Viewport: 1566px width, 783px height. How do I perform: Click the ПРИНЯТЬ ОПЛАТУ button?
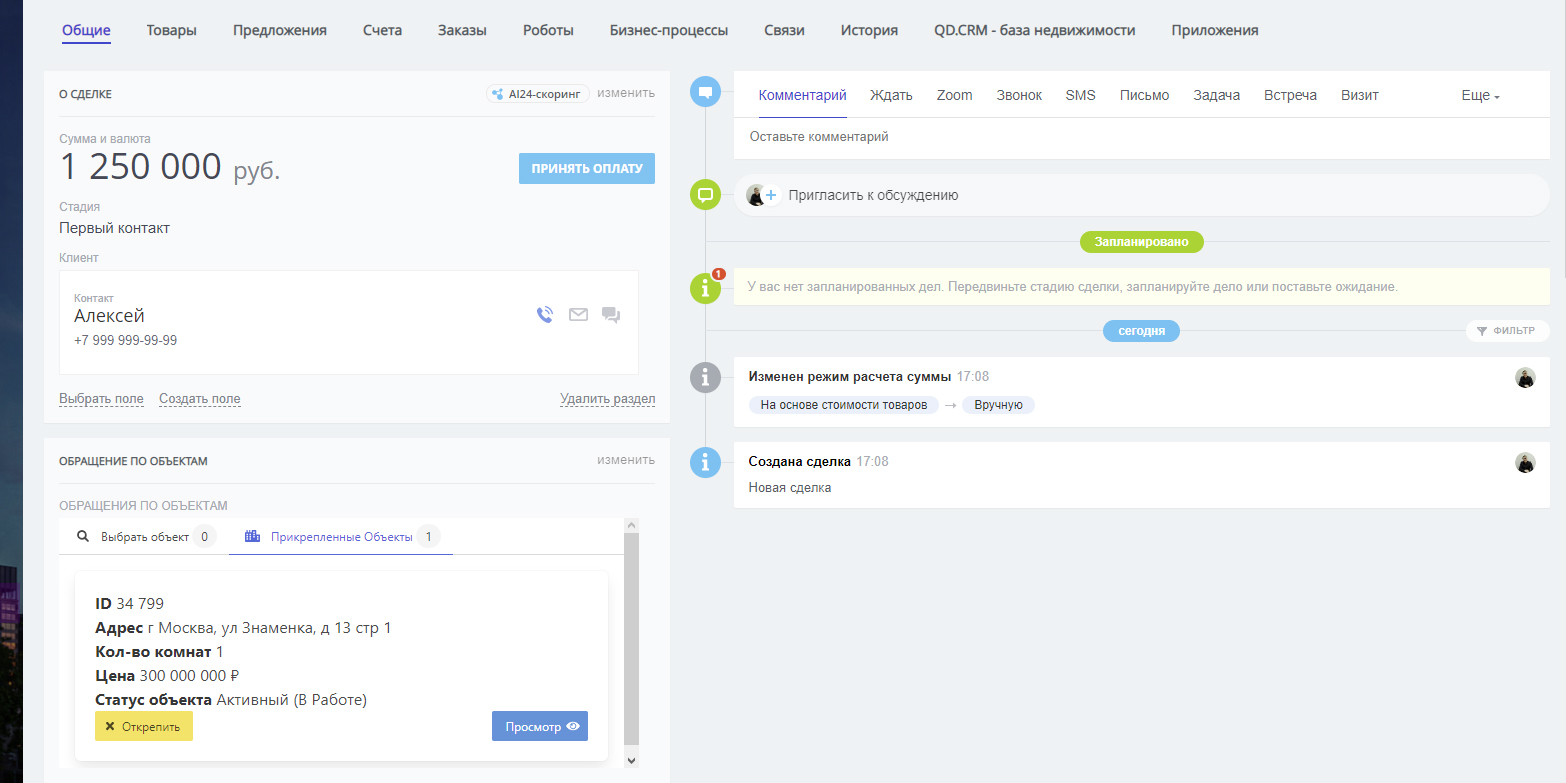[x=586, y=168]
